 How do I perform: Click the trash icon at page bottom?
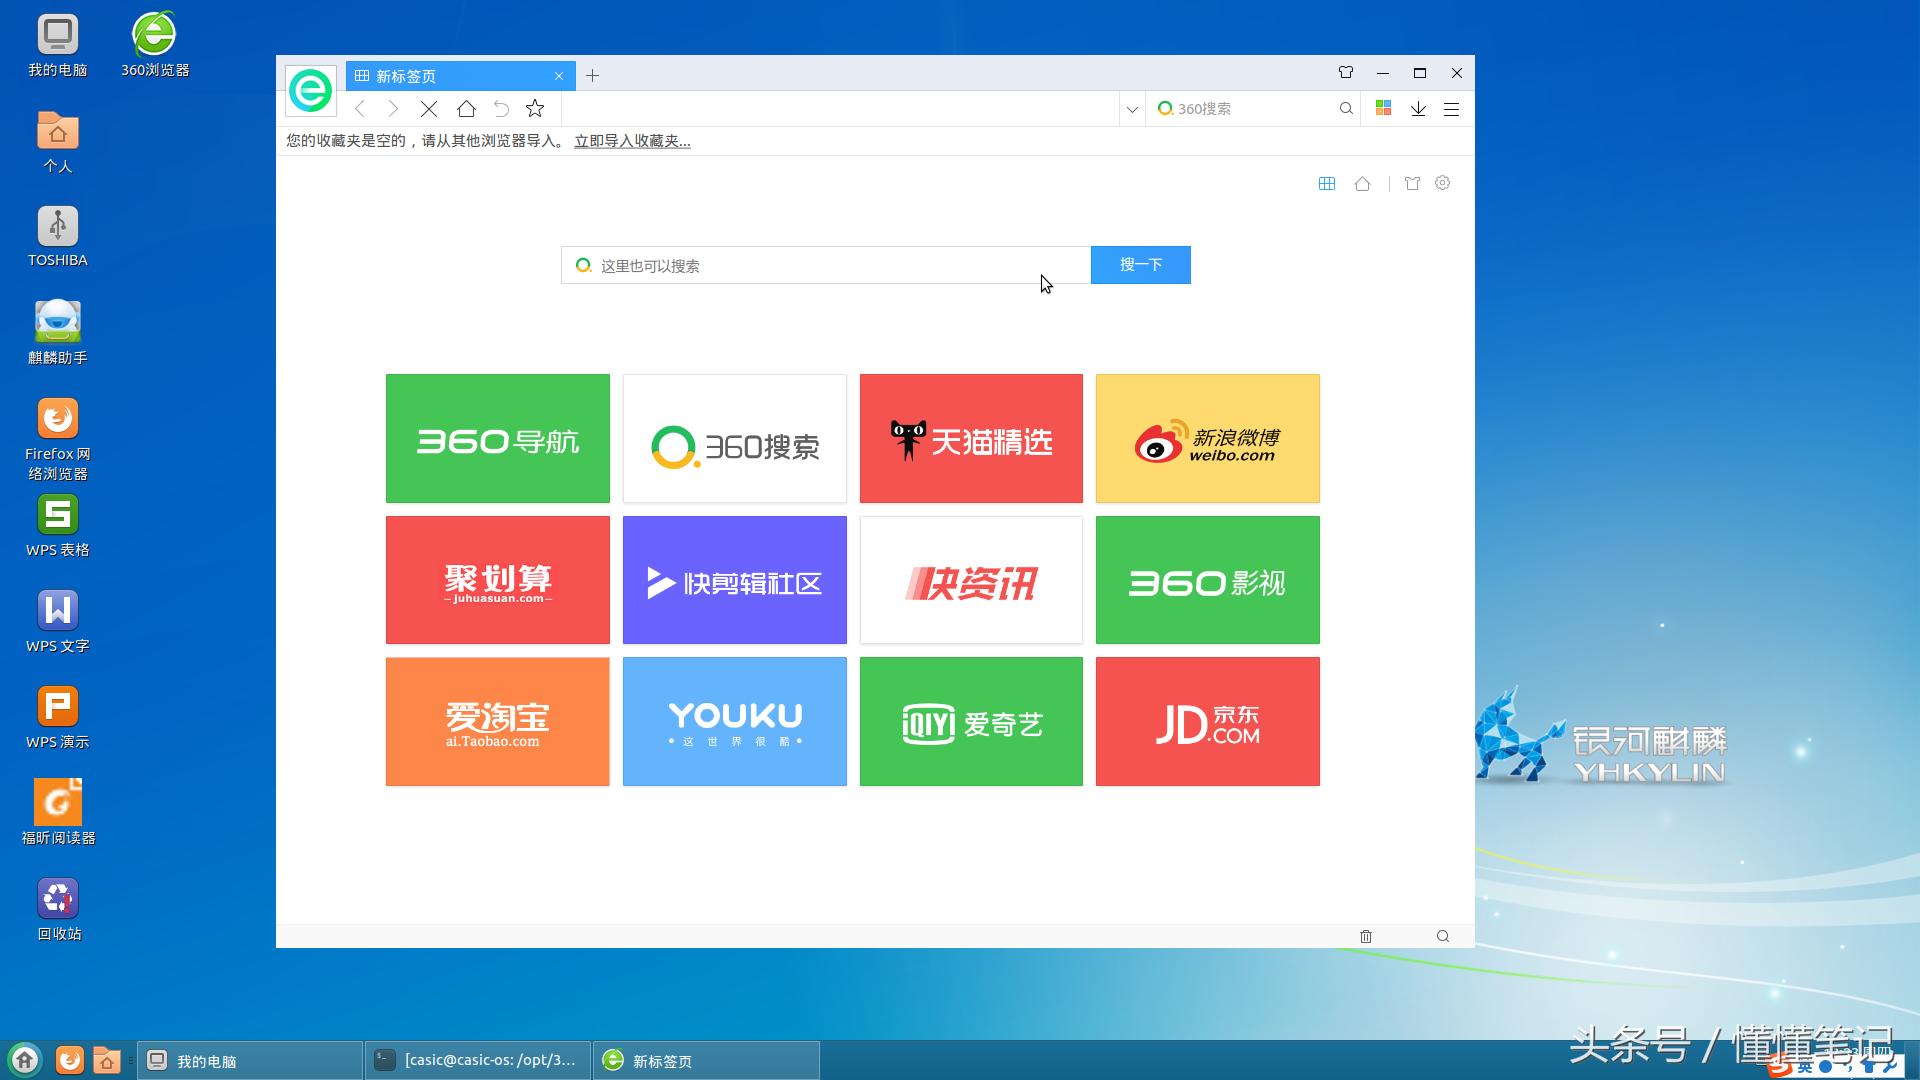pos(1366,936)
